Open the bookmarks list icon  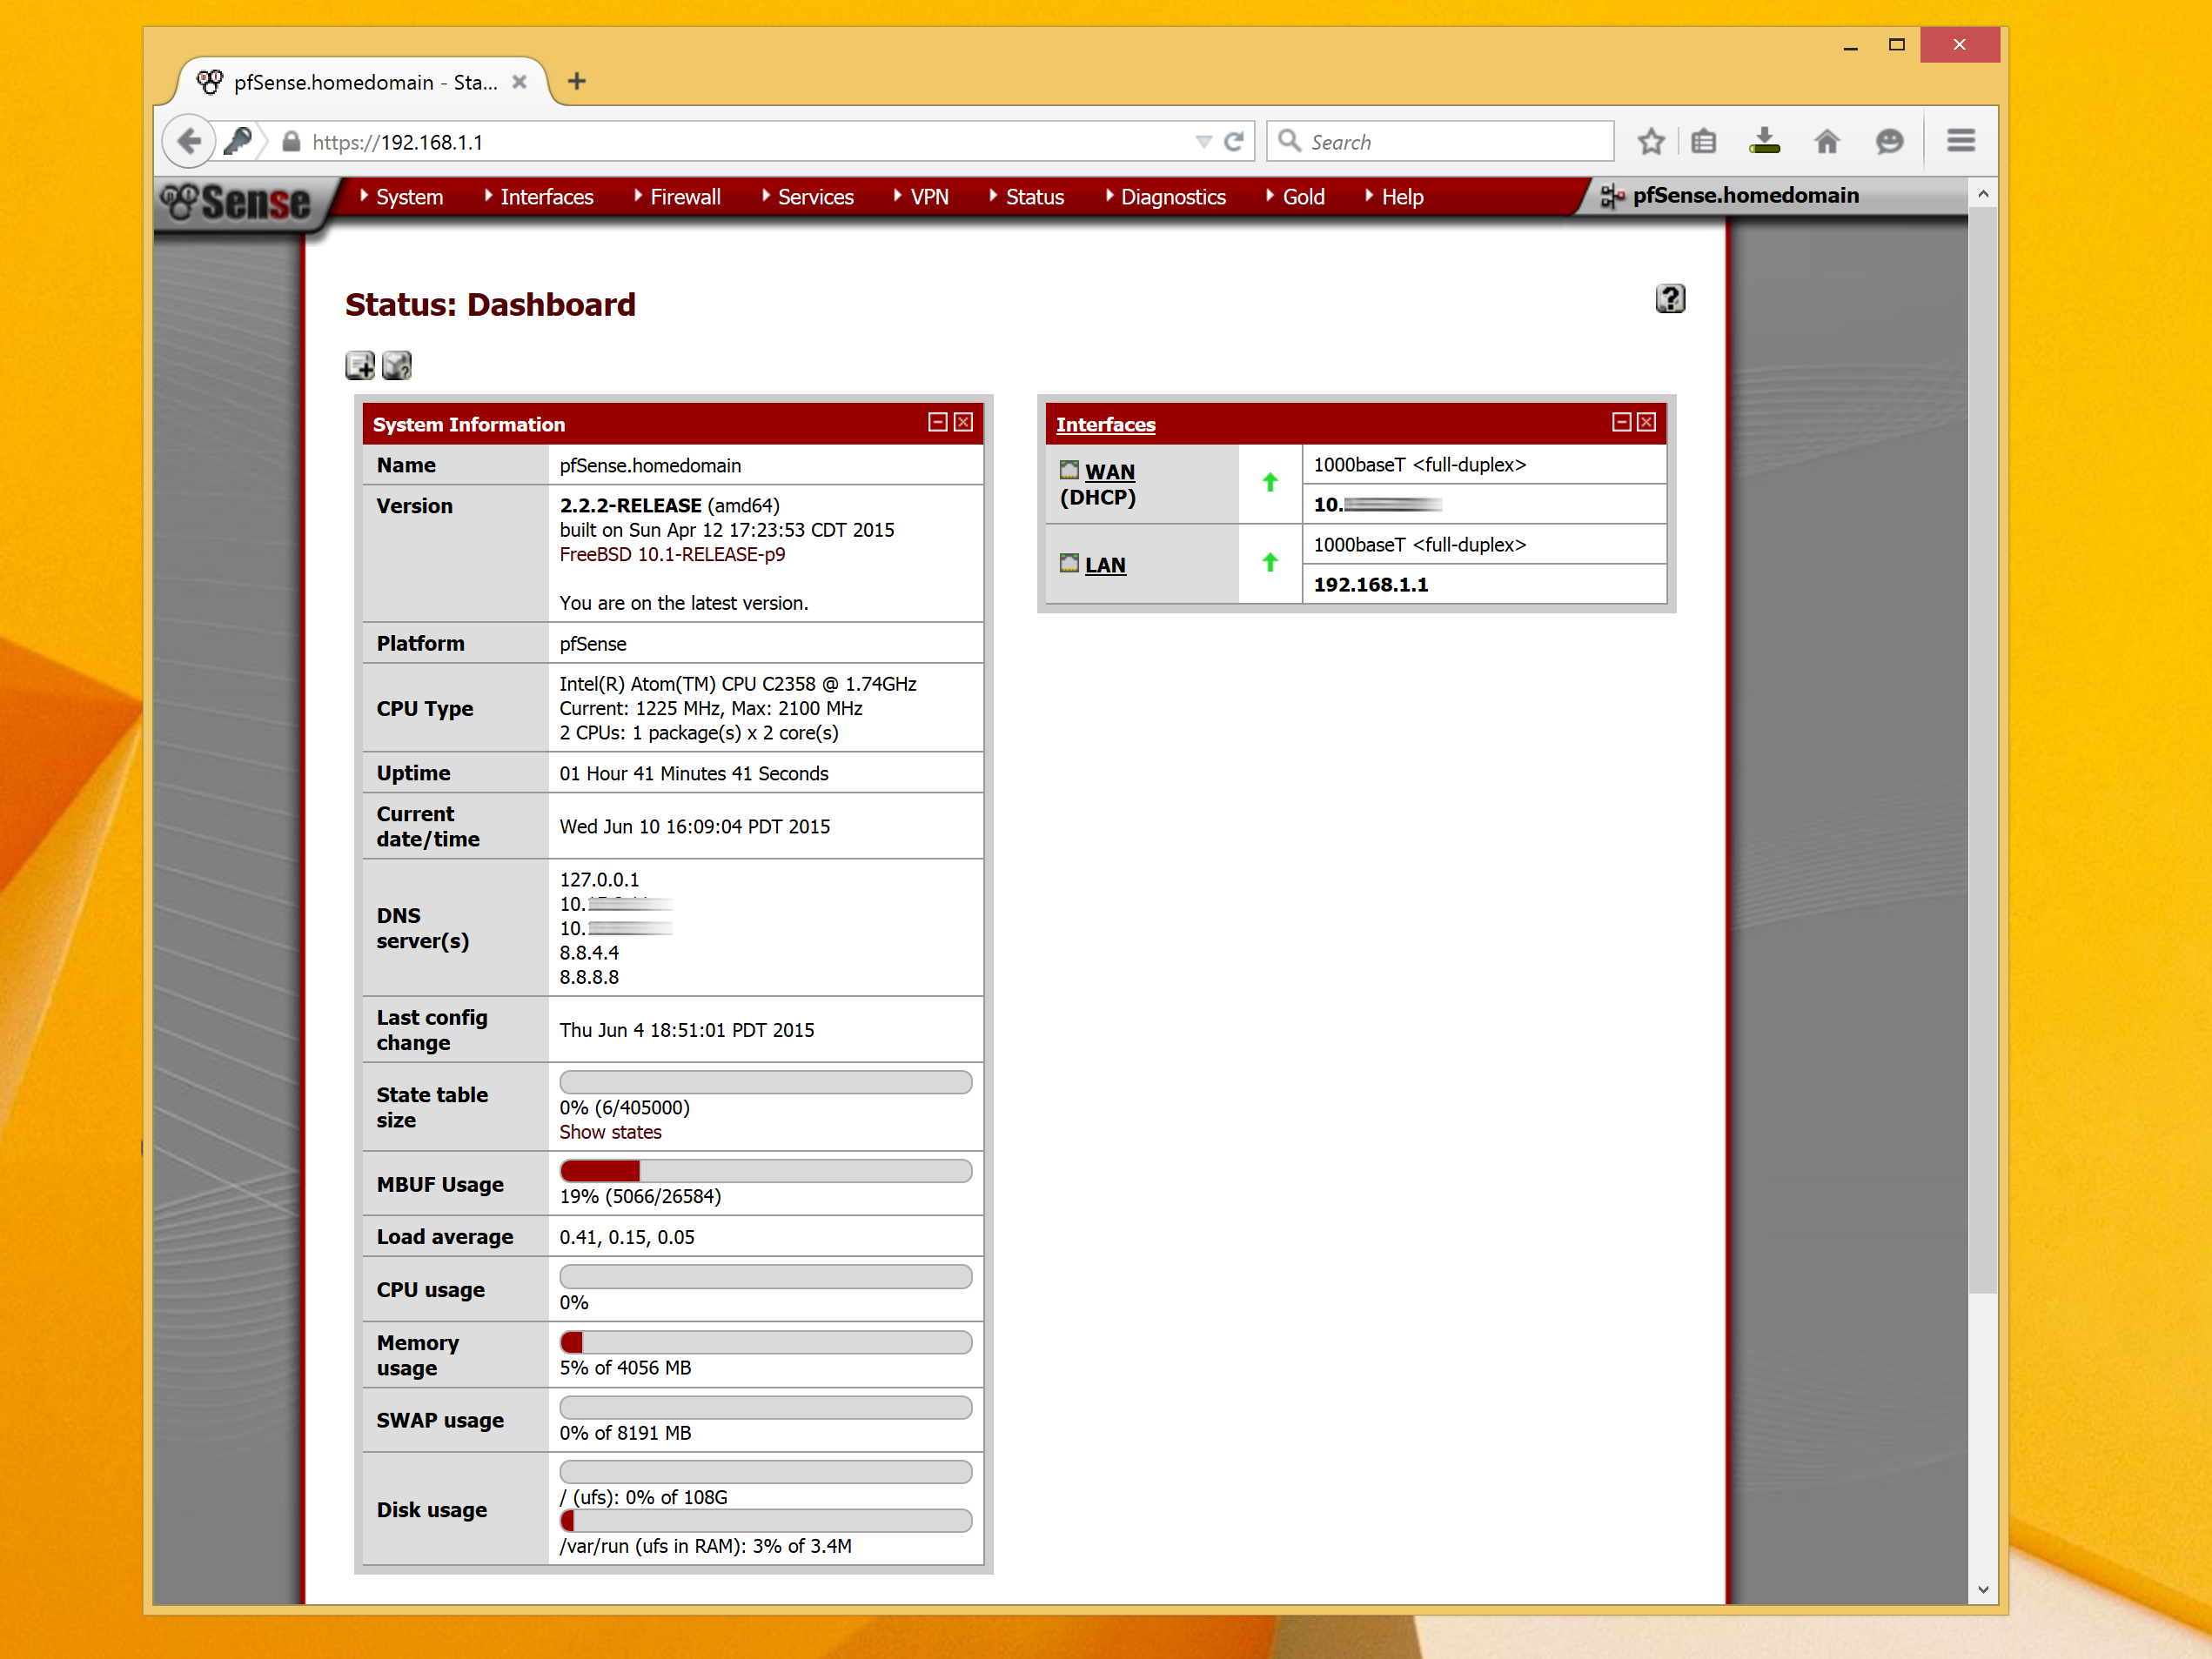click(1704, 141)
